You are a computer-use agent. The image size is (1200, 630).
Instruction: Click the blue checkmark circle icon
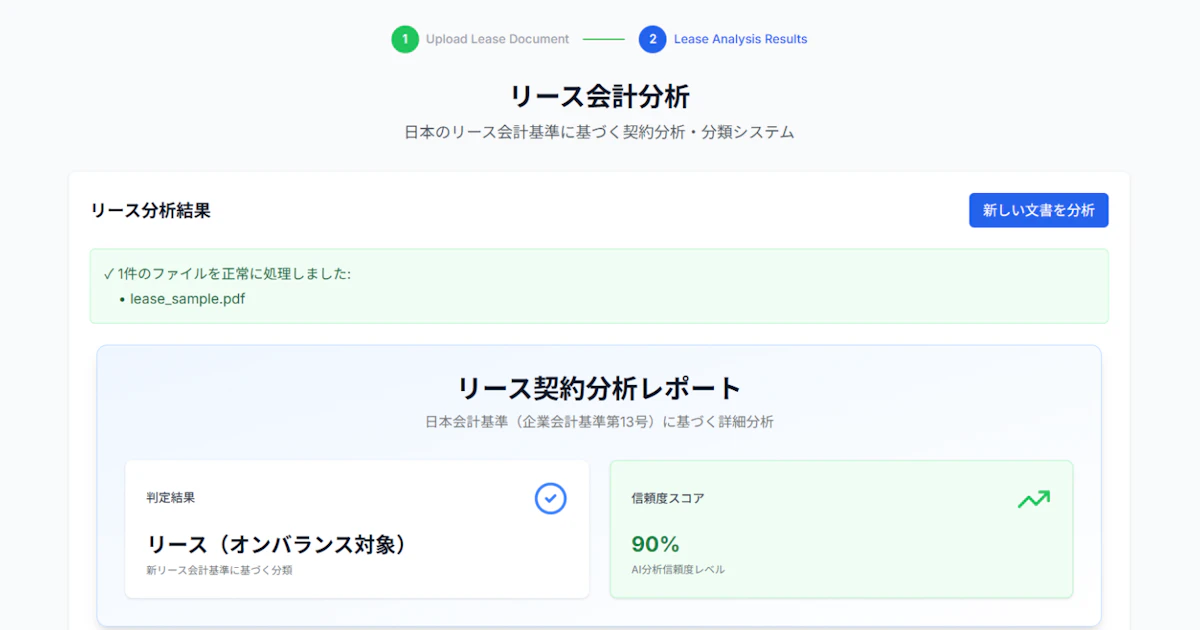pos(550,498)
